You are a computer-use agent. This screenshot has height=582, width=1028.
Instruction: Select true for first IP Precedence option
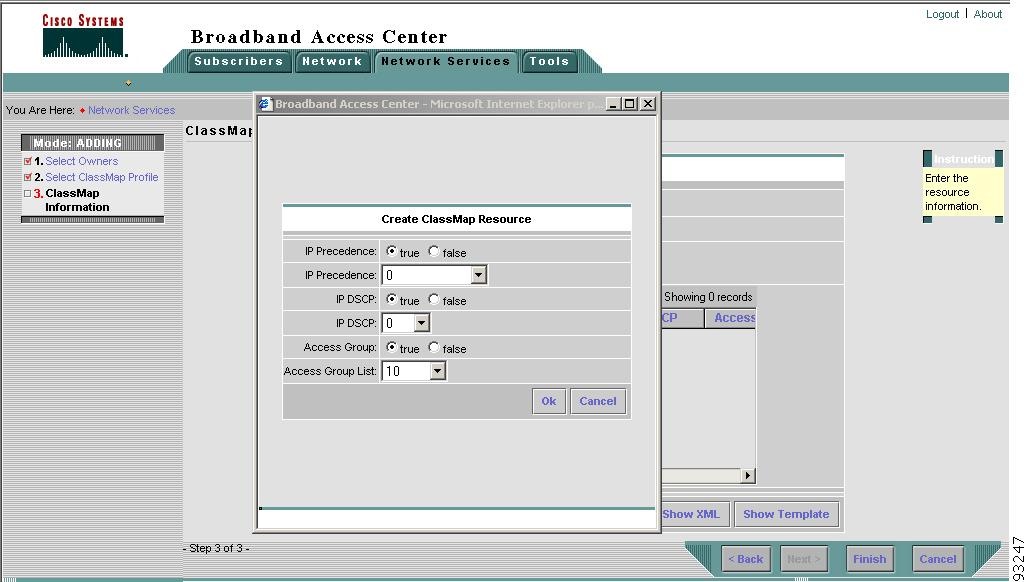tap(391, 251)
